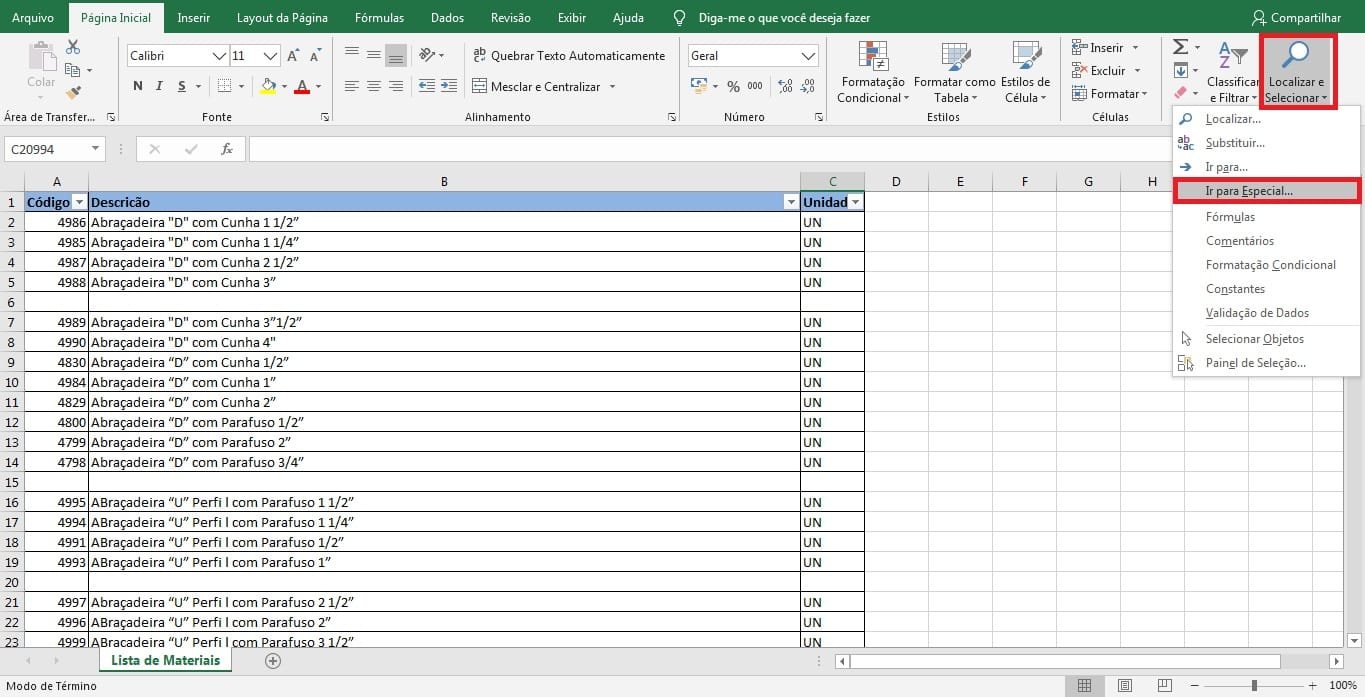Open the font size 11 dropdown

click(x=270, y=56)
